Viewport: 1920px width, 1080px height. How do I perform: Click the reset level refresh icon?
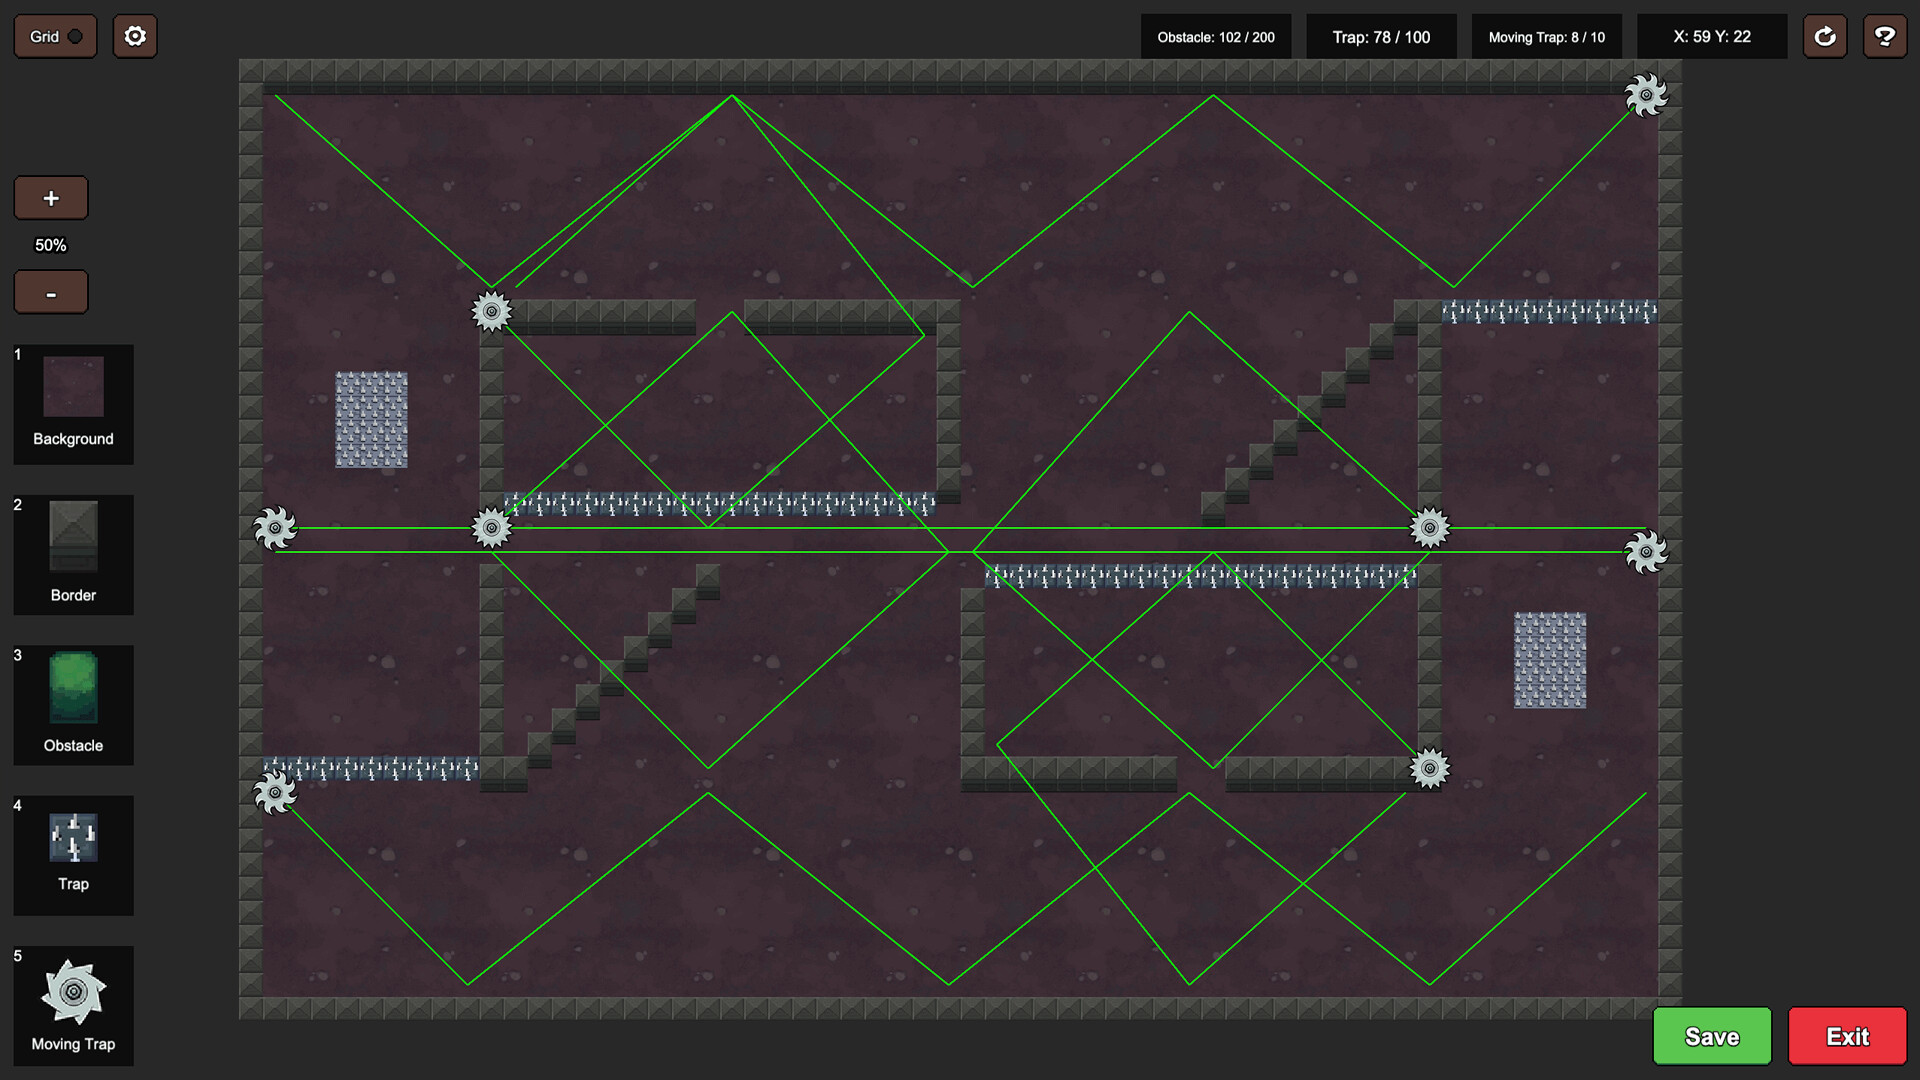point(1825,36)
